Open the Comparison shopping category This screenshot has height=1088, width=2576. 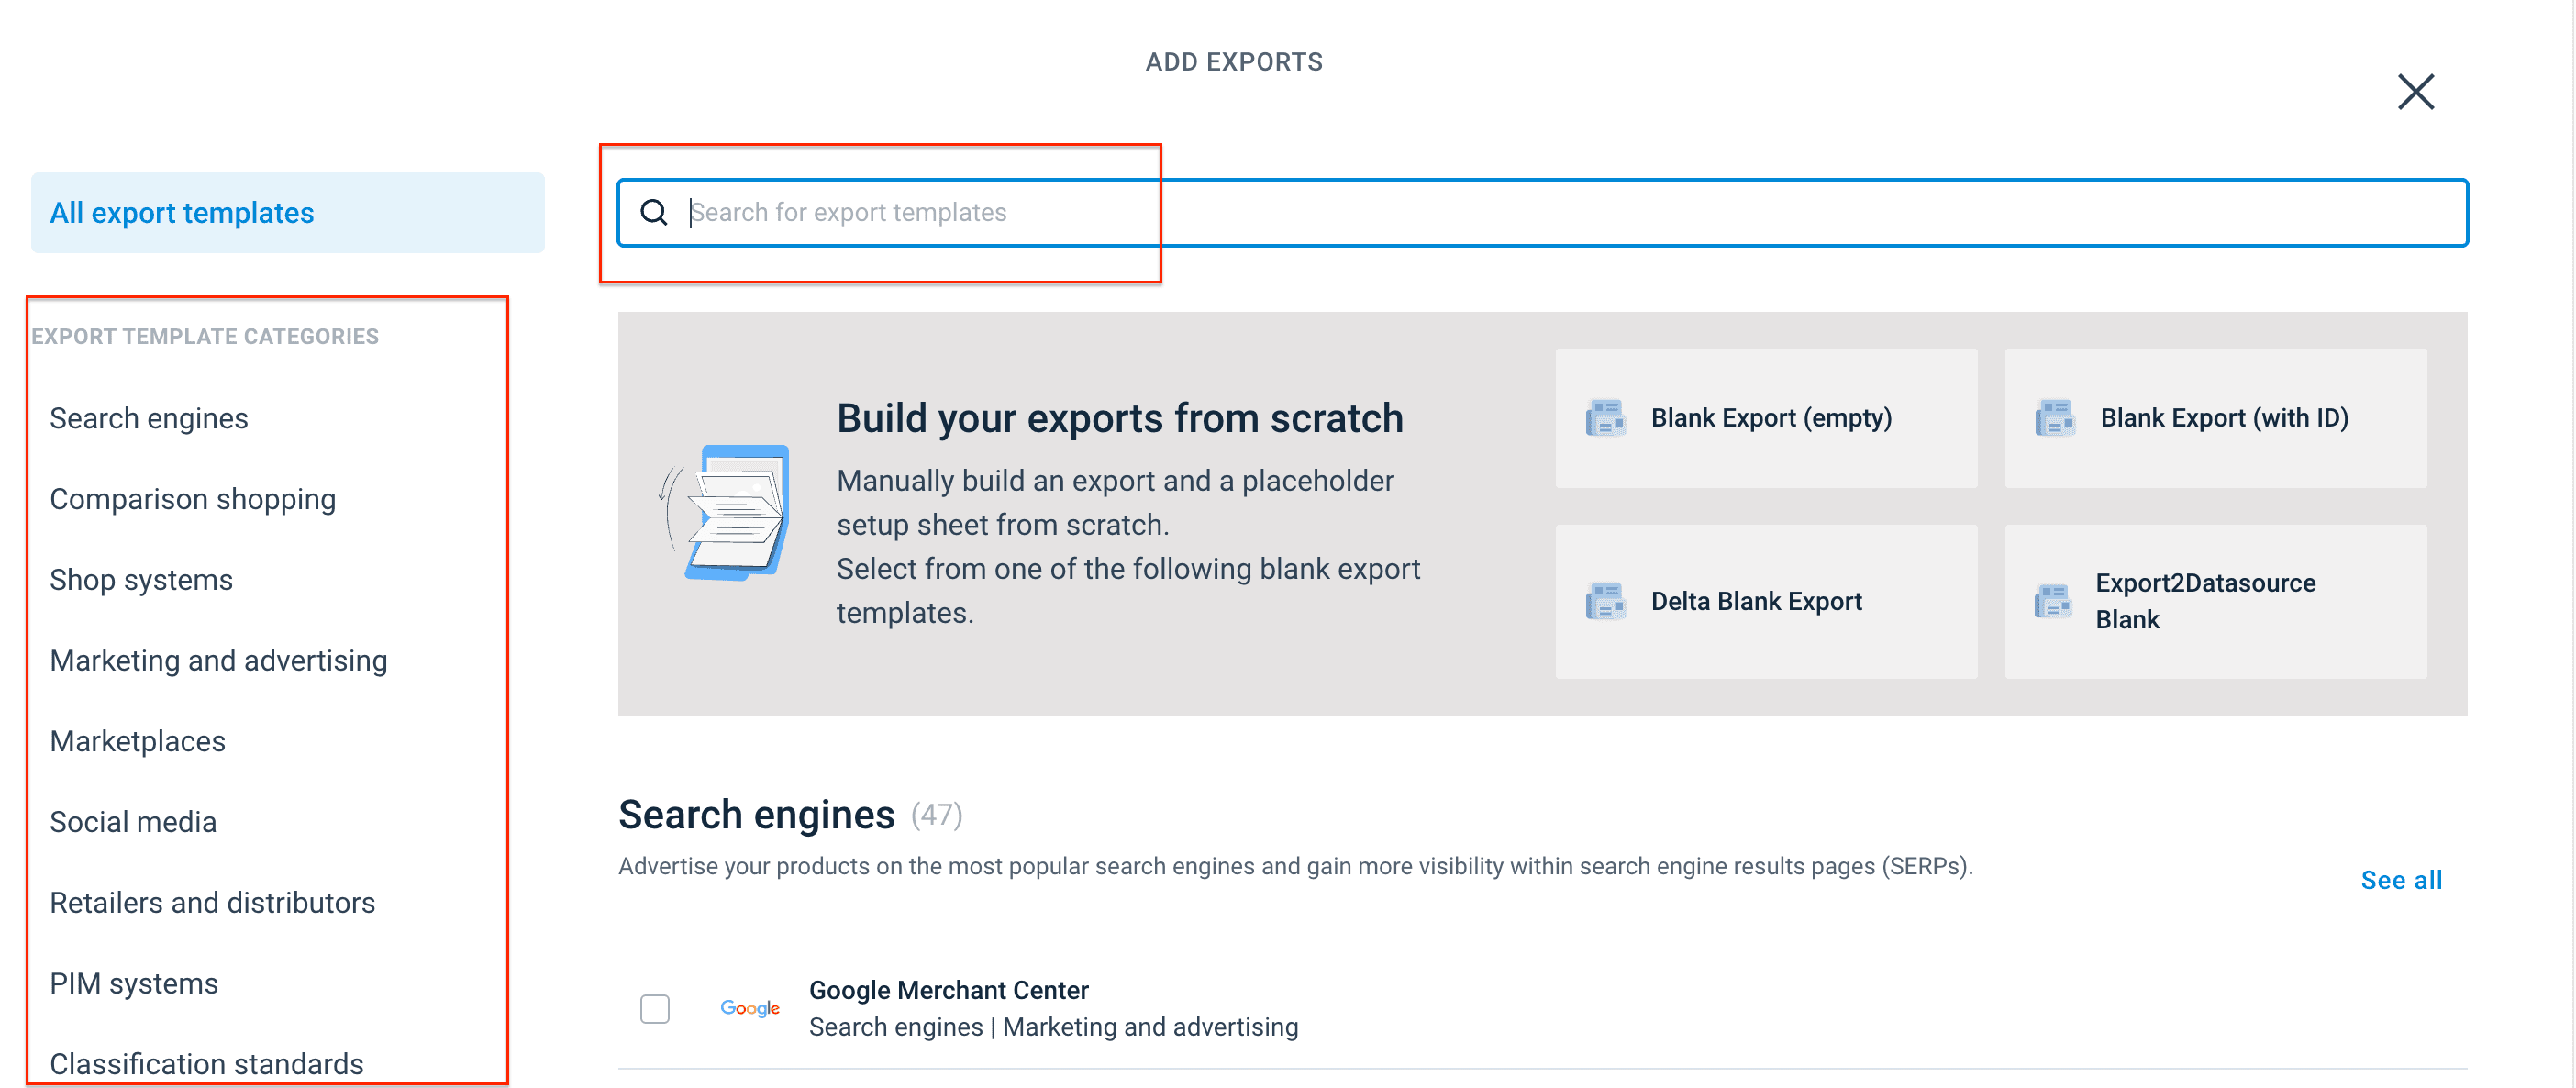[x=193, y=499]
